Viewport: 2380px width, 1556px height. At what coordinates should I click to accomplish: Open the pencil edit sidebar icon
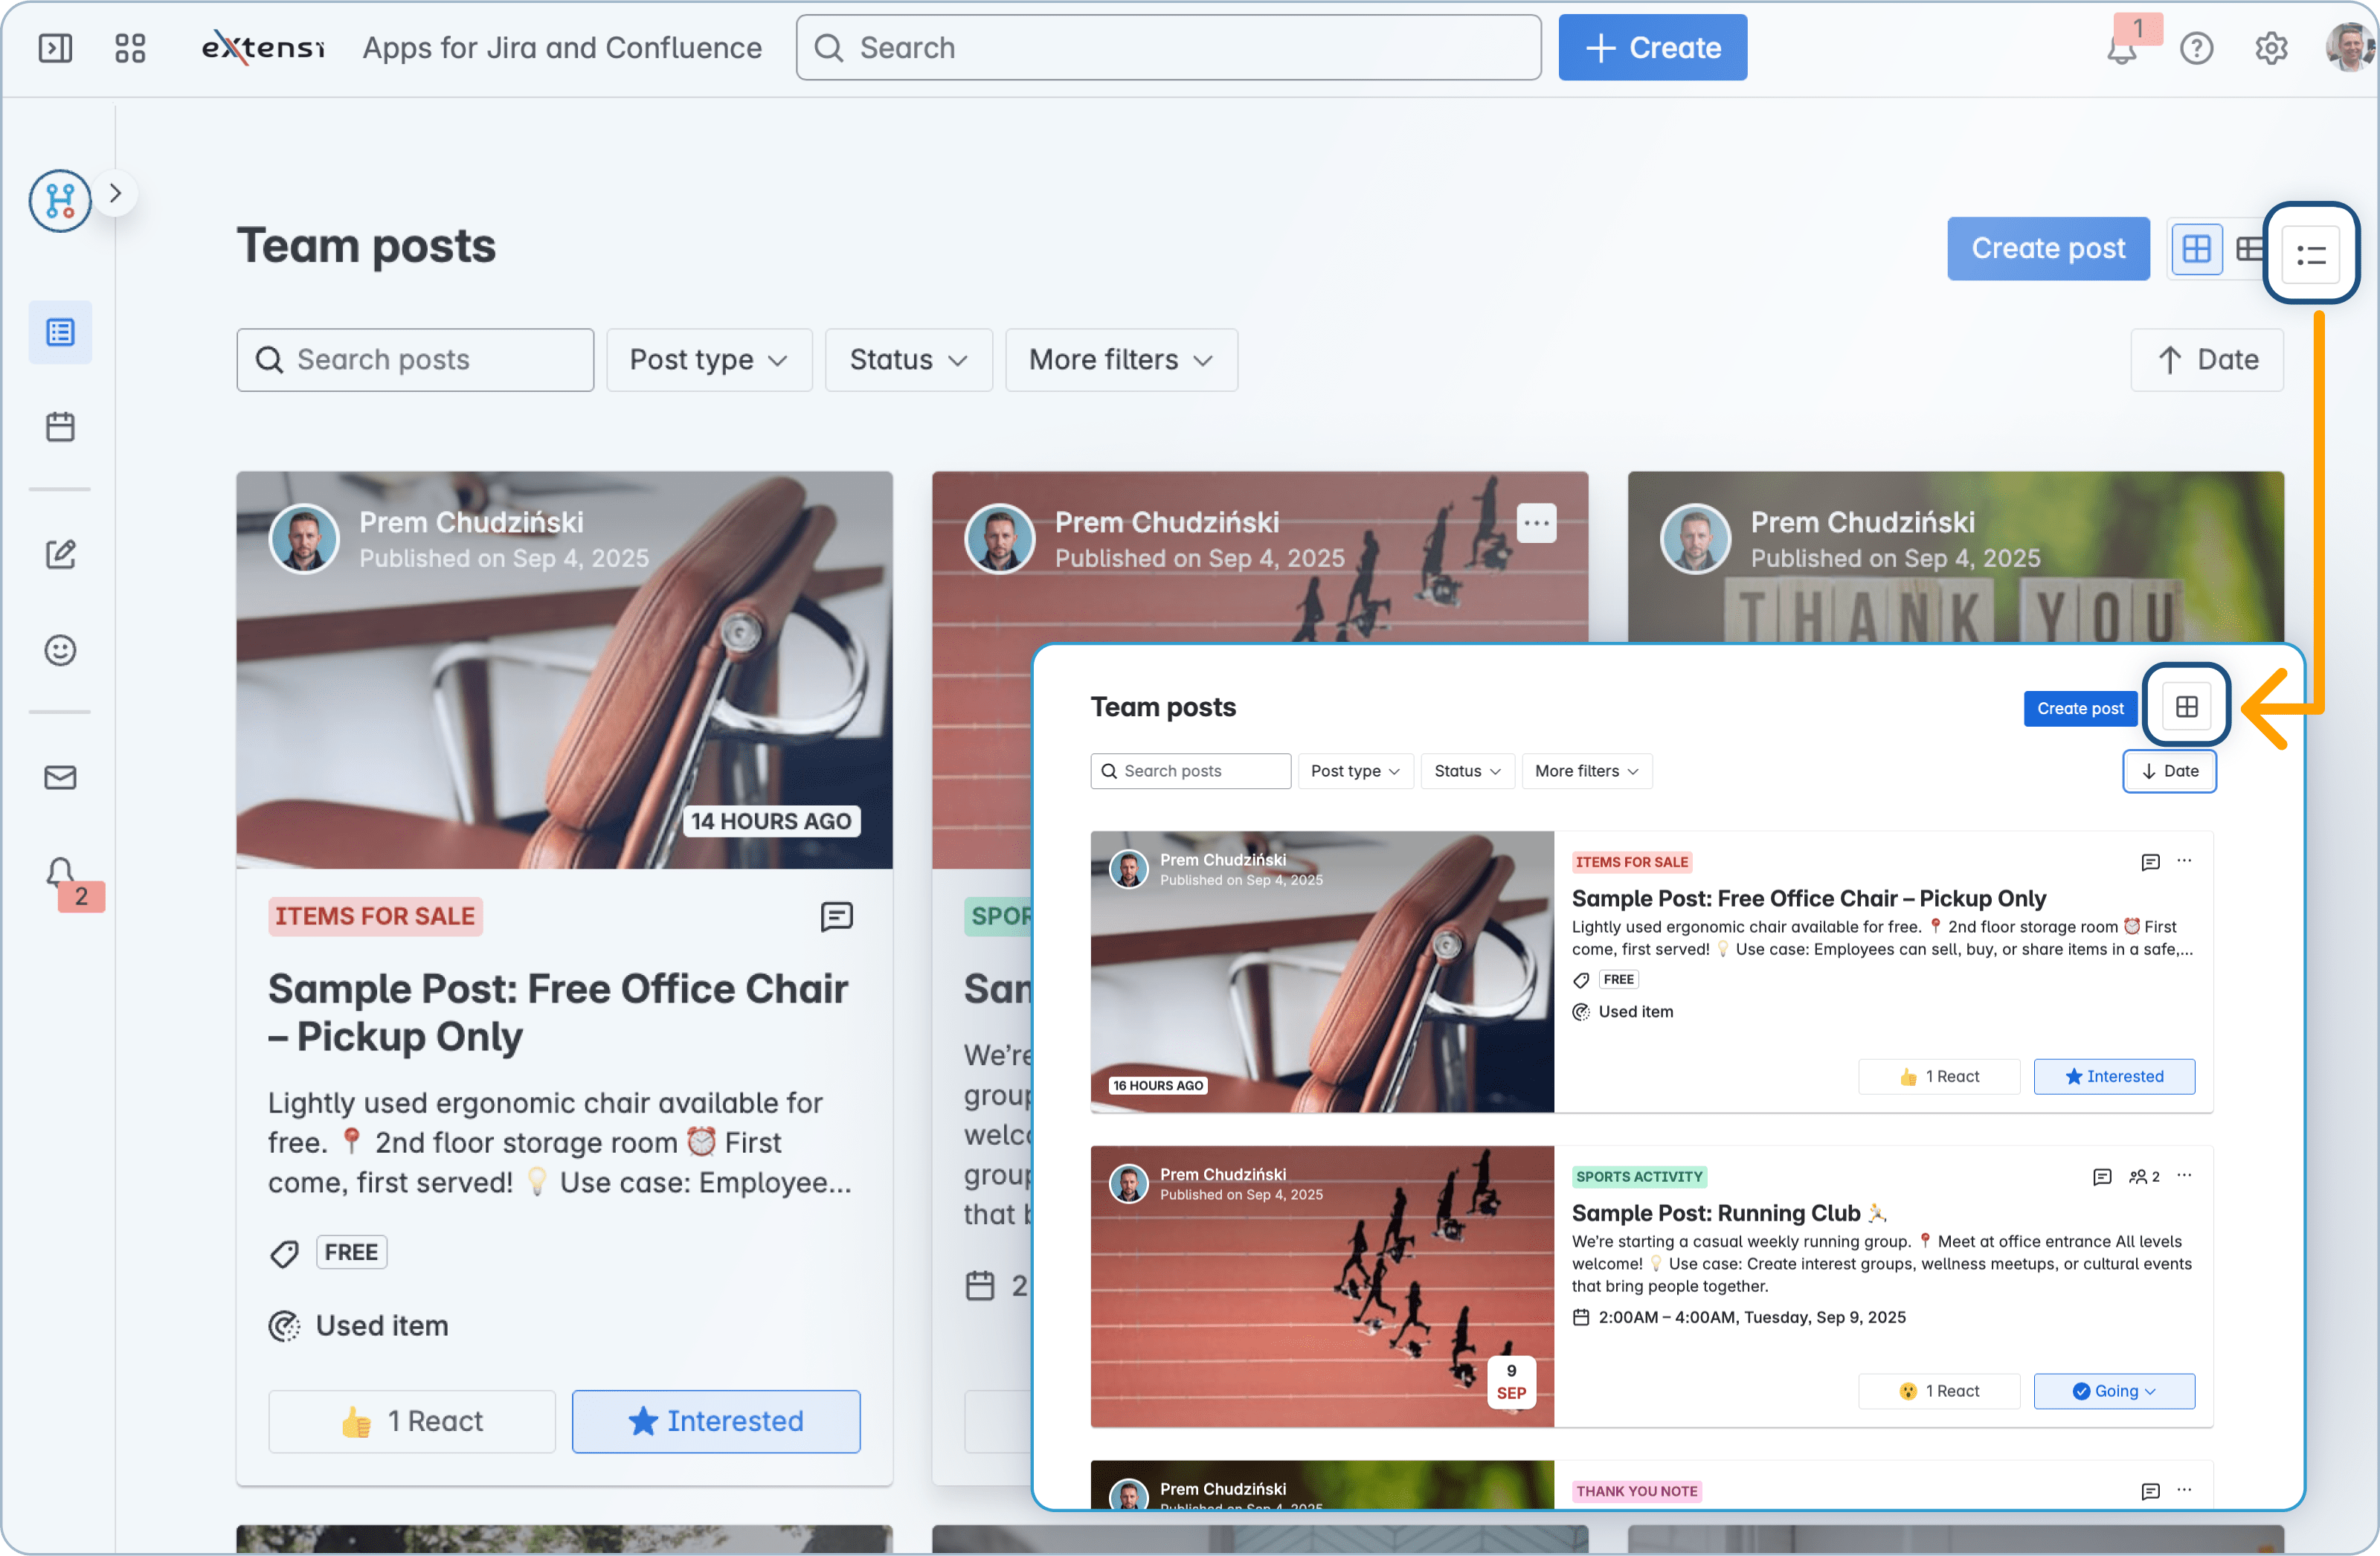60,554
